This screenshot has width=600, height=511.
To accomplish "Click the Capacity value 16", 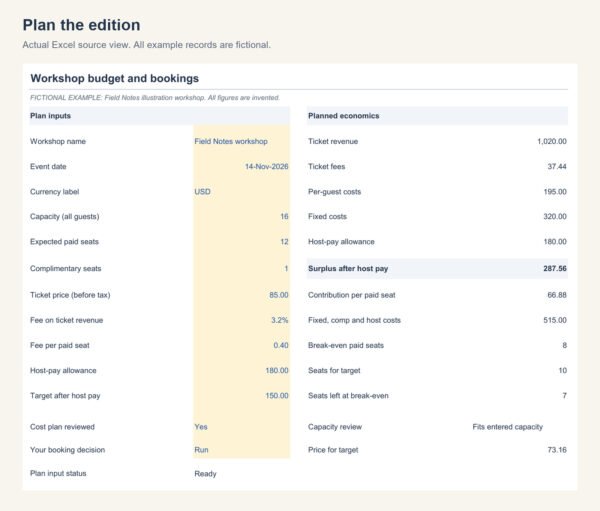I will (284, 217).
